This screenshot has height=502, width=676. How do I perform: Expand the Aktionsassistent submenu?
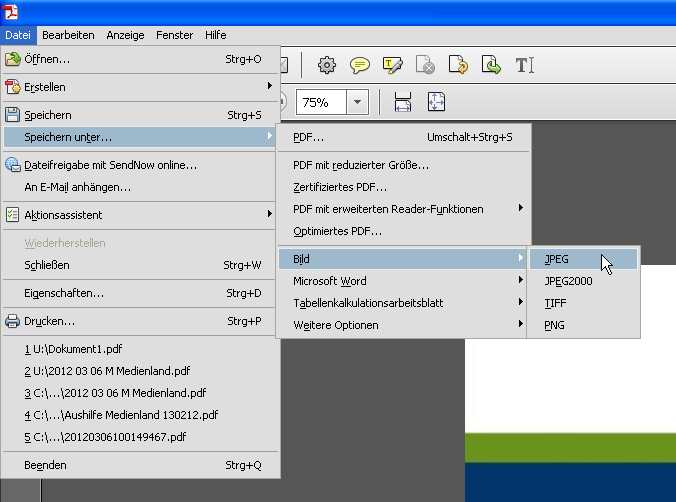(140, 214)
